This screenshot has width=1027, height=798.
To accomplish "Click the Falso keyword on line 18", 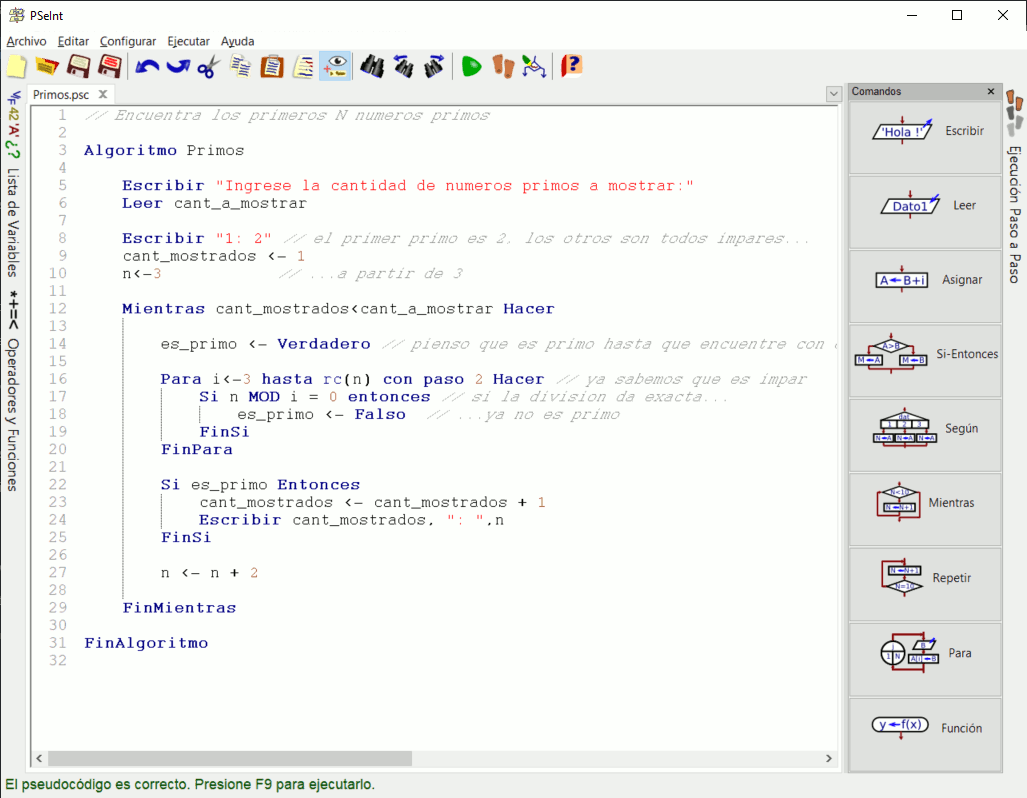I will click(x=380, y=415).
